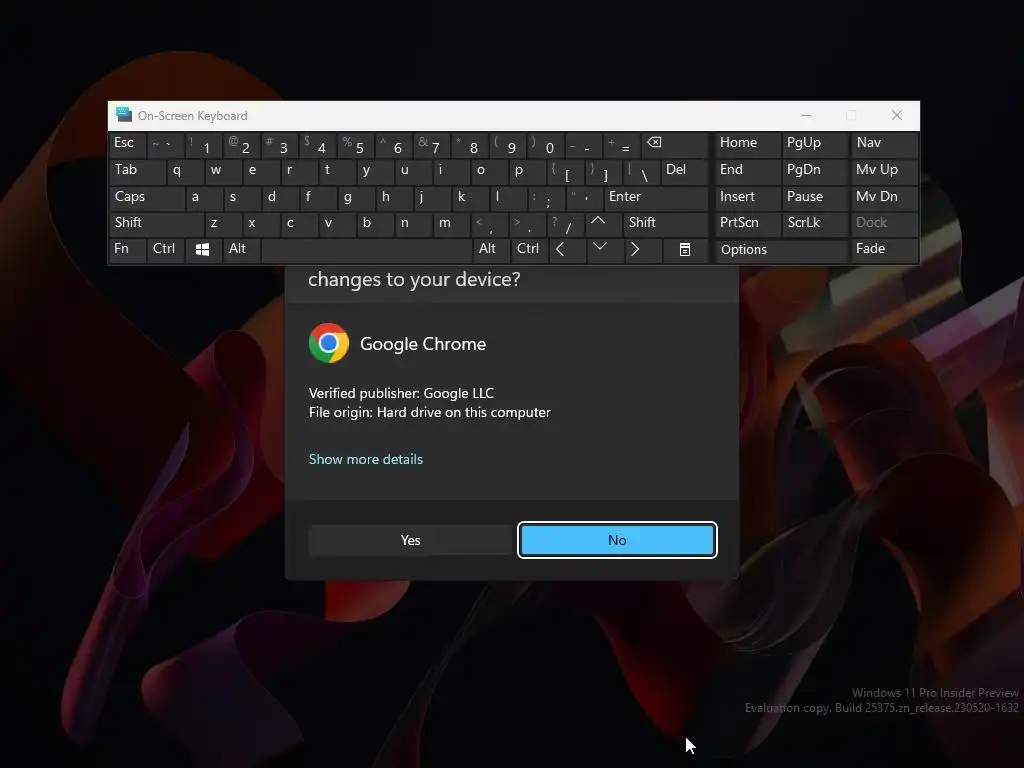
Task: Click the left arrow key
Action: pyautogui.click(x=567, y=249)
